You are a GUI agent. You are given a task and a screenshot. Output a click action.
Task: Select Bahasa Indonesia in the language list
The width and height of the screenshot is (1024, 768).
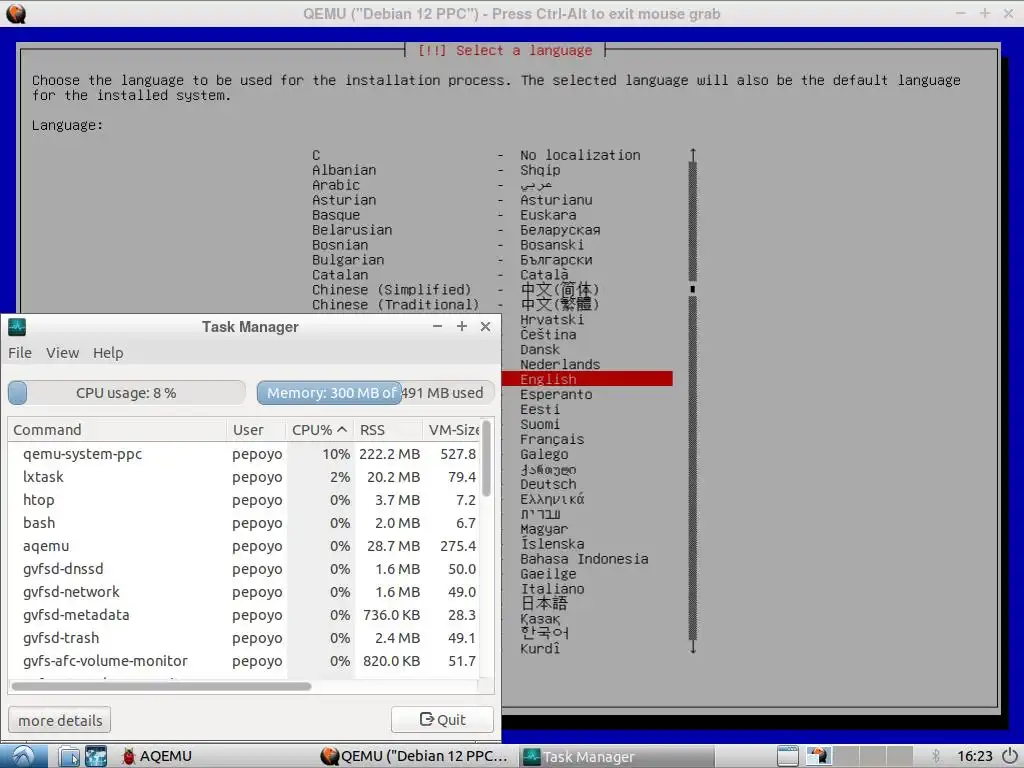(584, 559)
